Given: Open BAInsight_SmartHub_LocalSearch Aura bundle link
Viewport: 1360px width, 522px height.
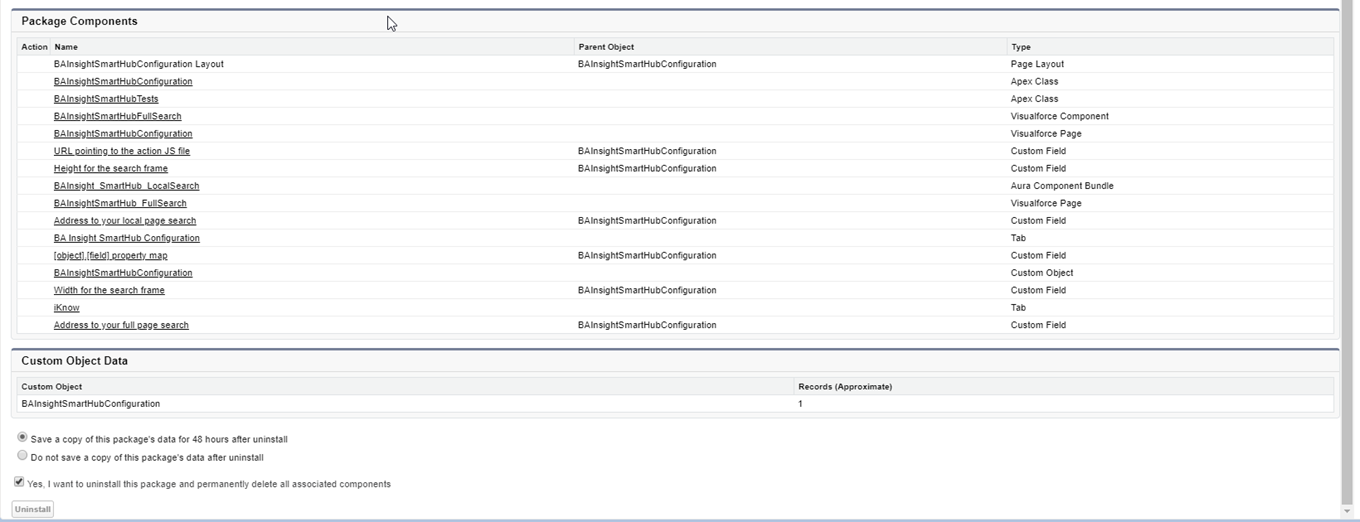Looking at the screenshot, I should tap(126, 186).
